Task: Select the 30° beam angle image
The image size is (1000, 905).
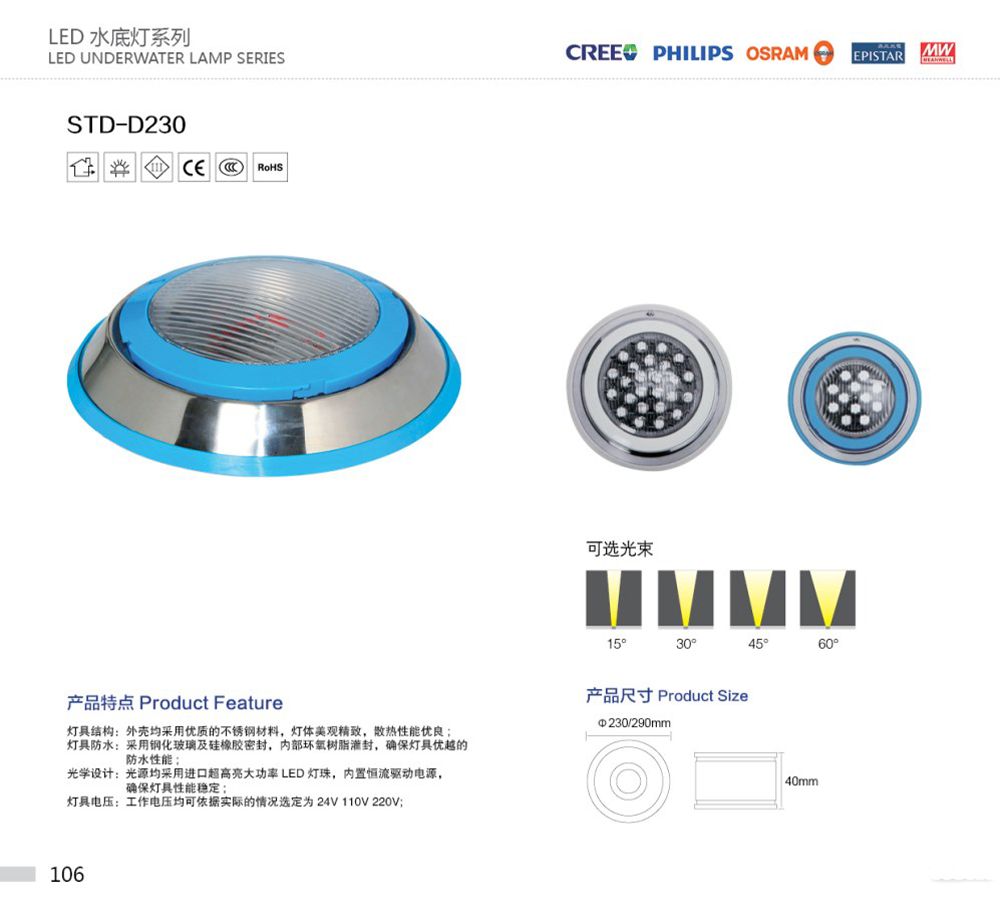Action: point(686,599)
